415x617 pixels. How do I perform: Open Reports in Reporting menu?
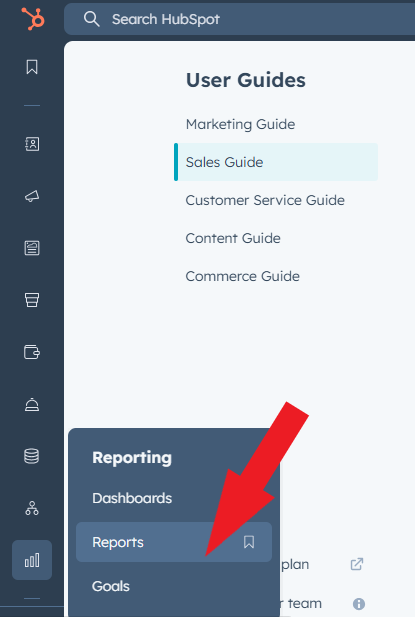click(174, 542)
